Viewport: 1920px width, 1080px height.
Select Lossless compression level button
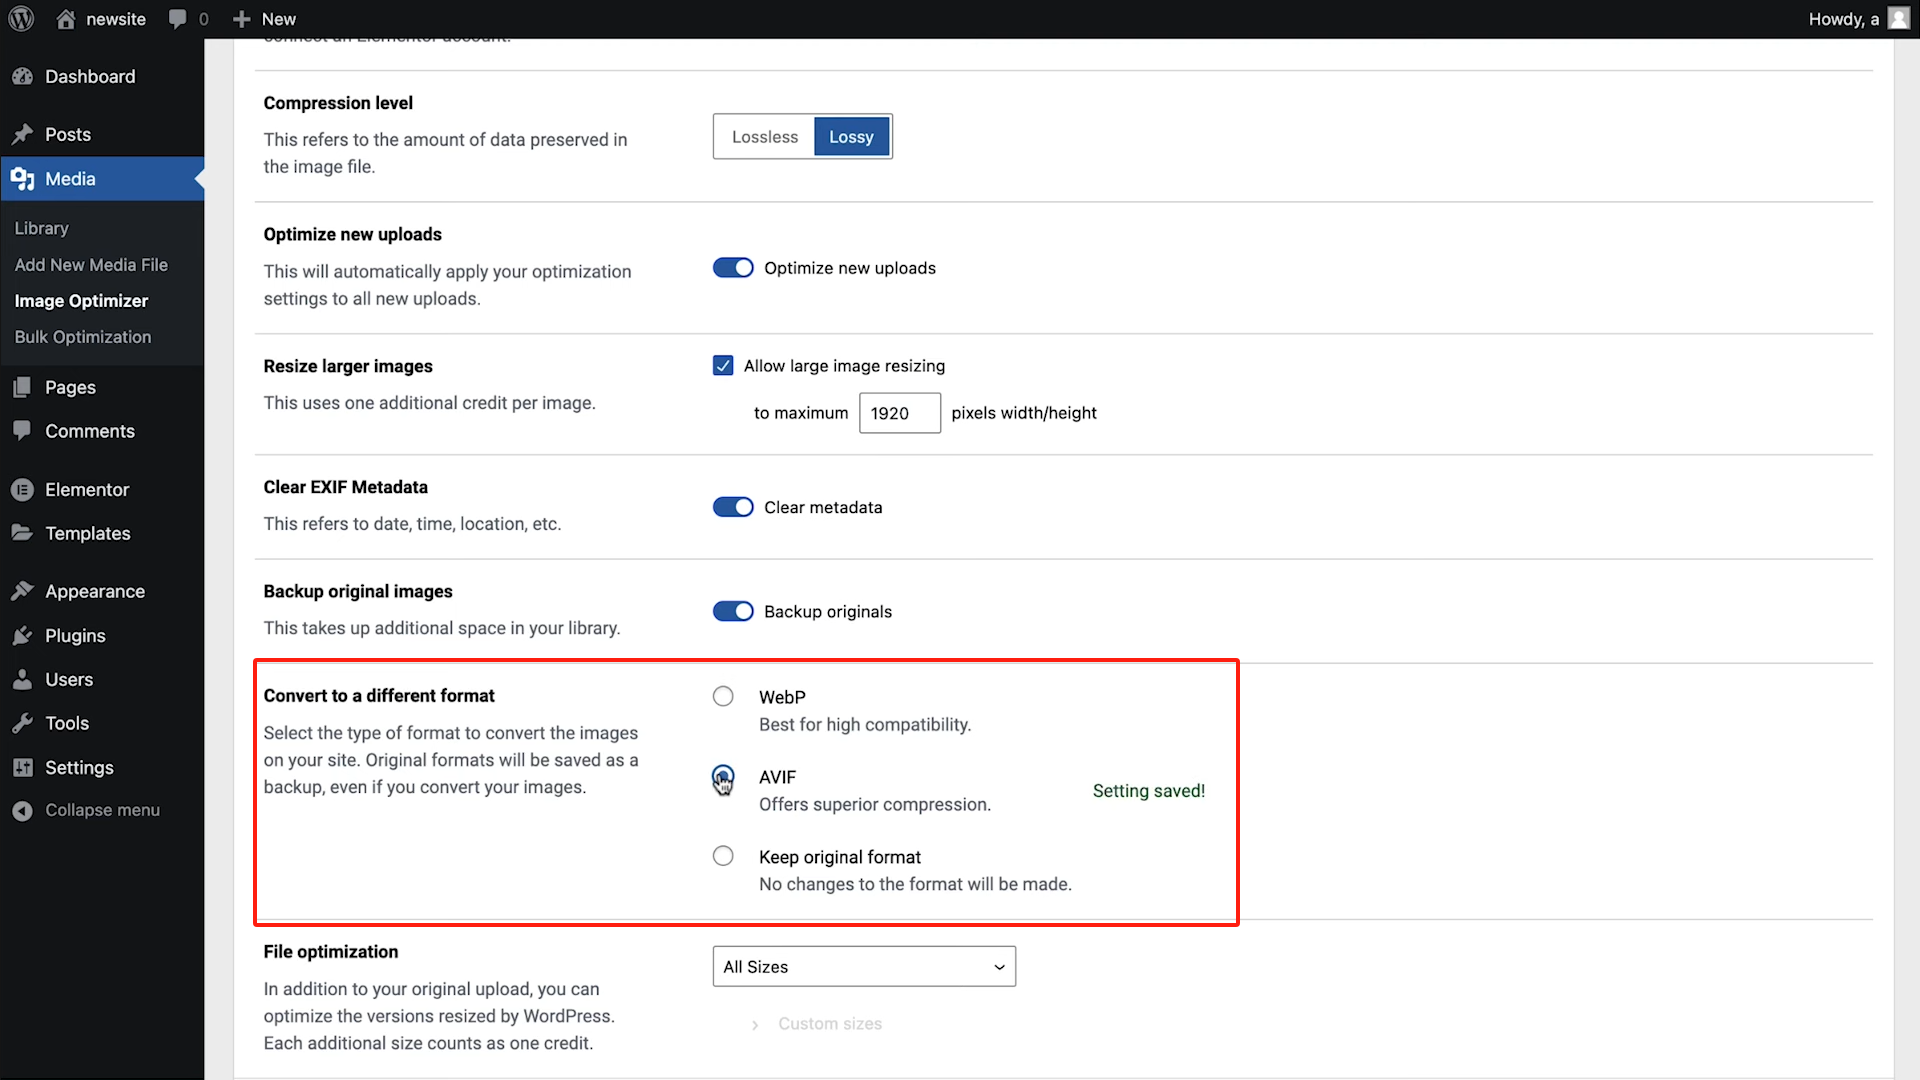(x=765, y=137)
